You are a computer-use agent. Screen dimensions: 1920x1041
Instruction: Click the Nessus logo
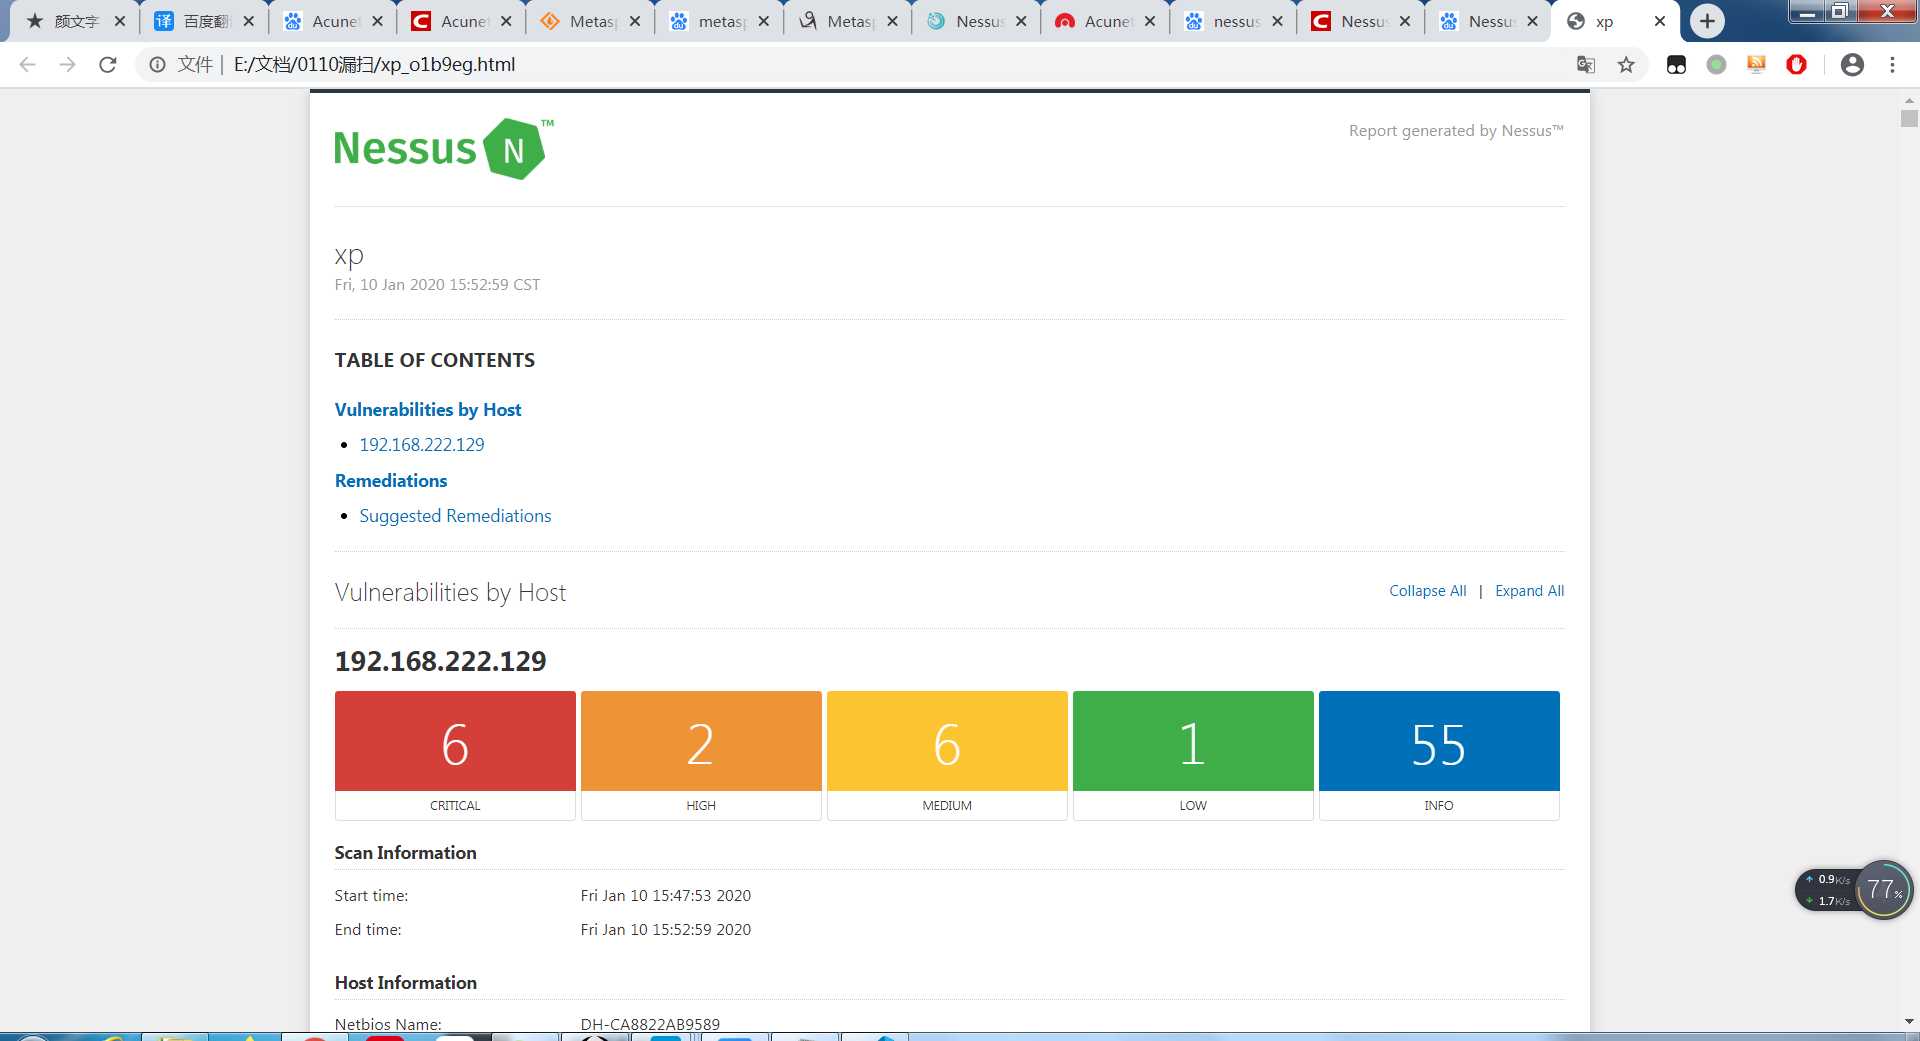[x=443, y=149]
